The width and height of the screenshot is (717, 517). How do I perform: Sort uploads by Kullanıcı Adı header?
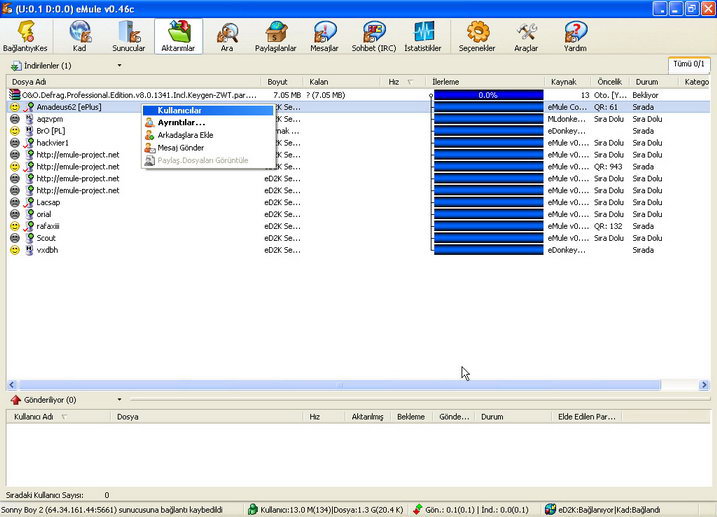[x=59, y=416]
